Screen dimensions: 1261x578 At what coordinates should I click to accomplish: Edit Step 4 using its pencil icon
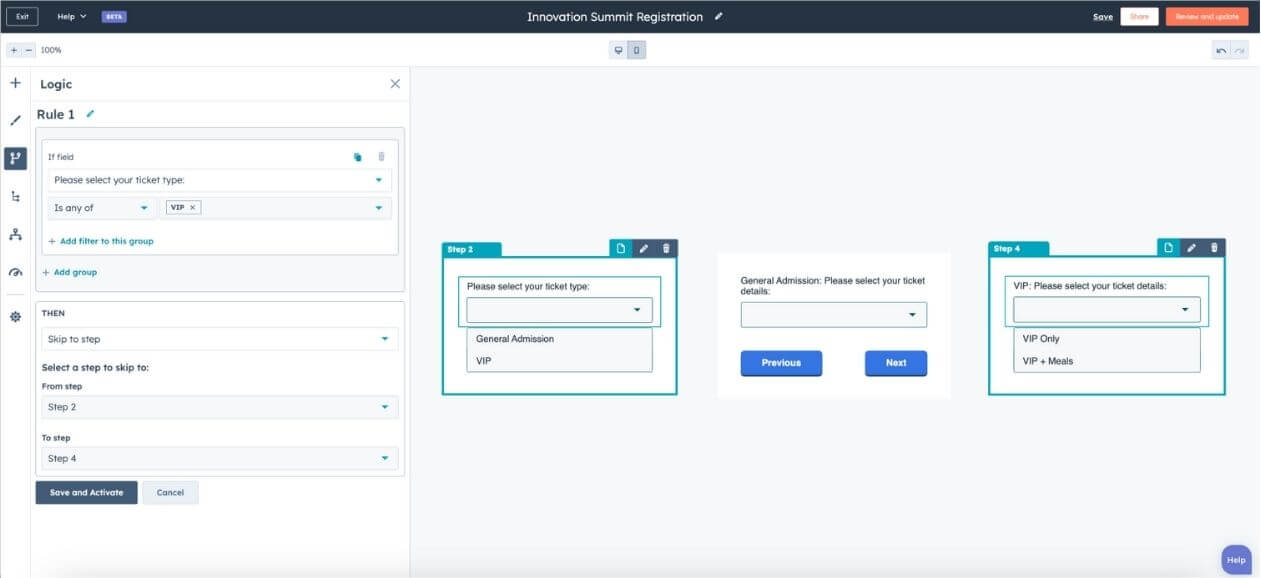point(1190,248)
